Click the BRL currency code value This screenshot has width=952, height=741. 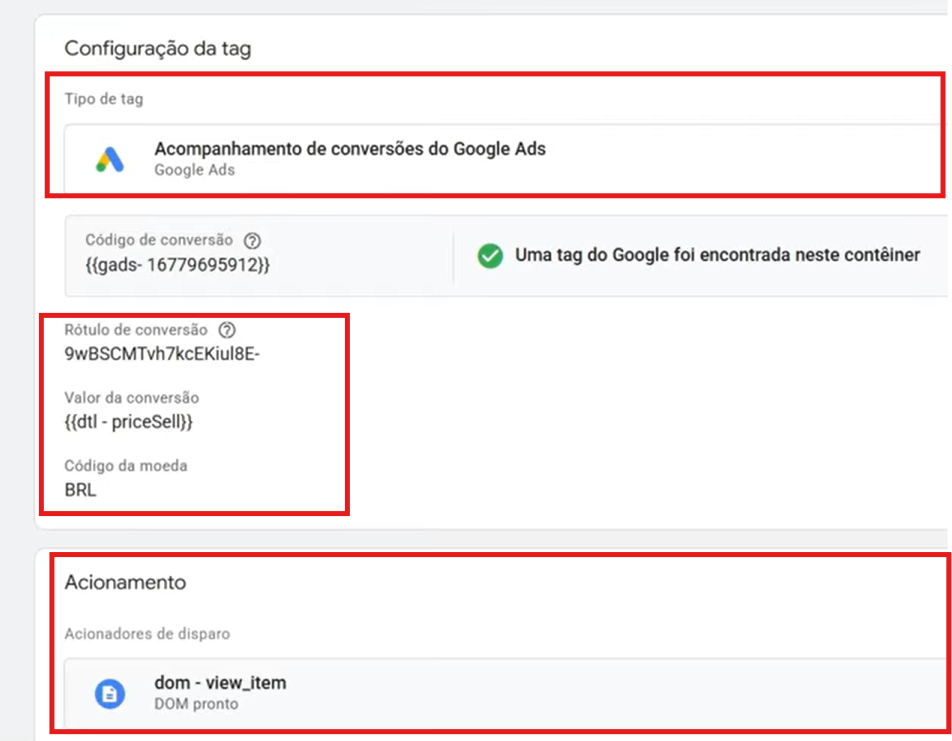point(80,490)
